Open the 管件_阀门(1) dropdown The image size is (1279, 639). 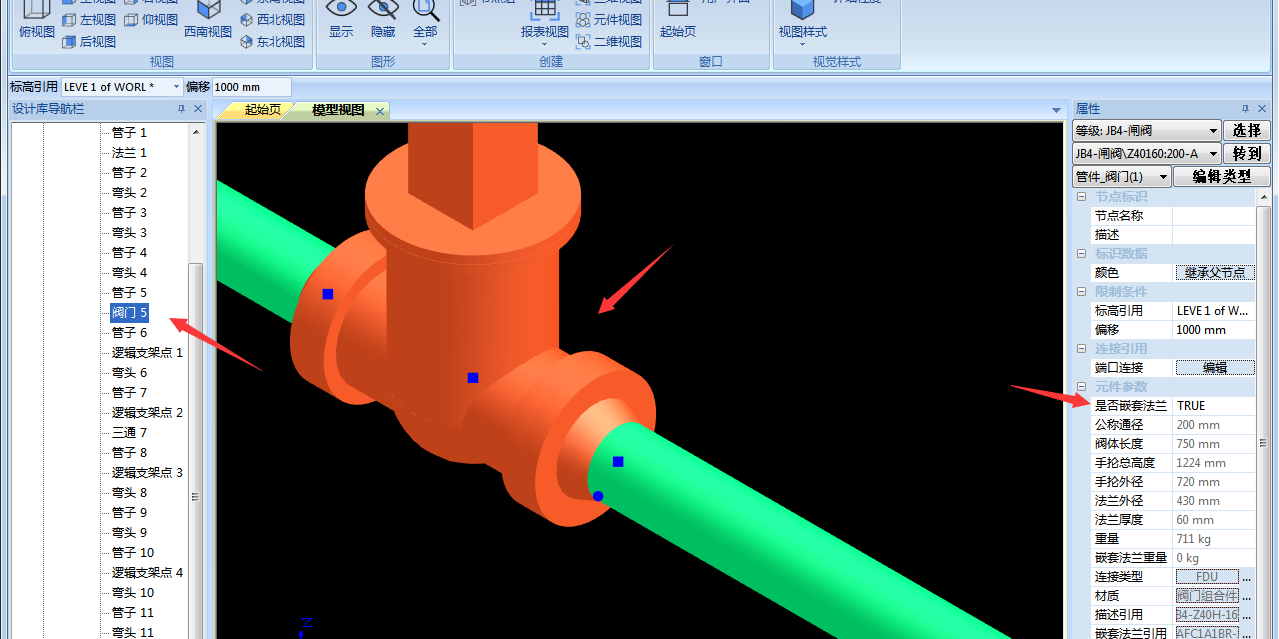[x=1163, y=177]
